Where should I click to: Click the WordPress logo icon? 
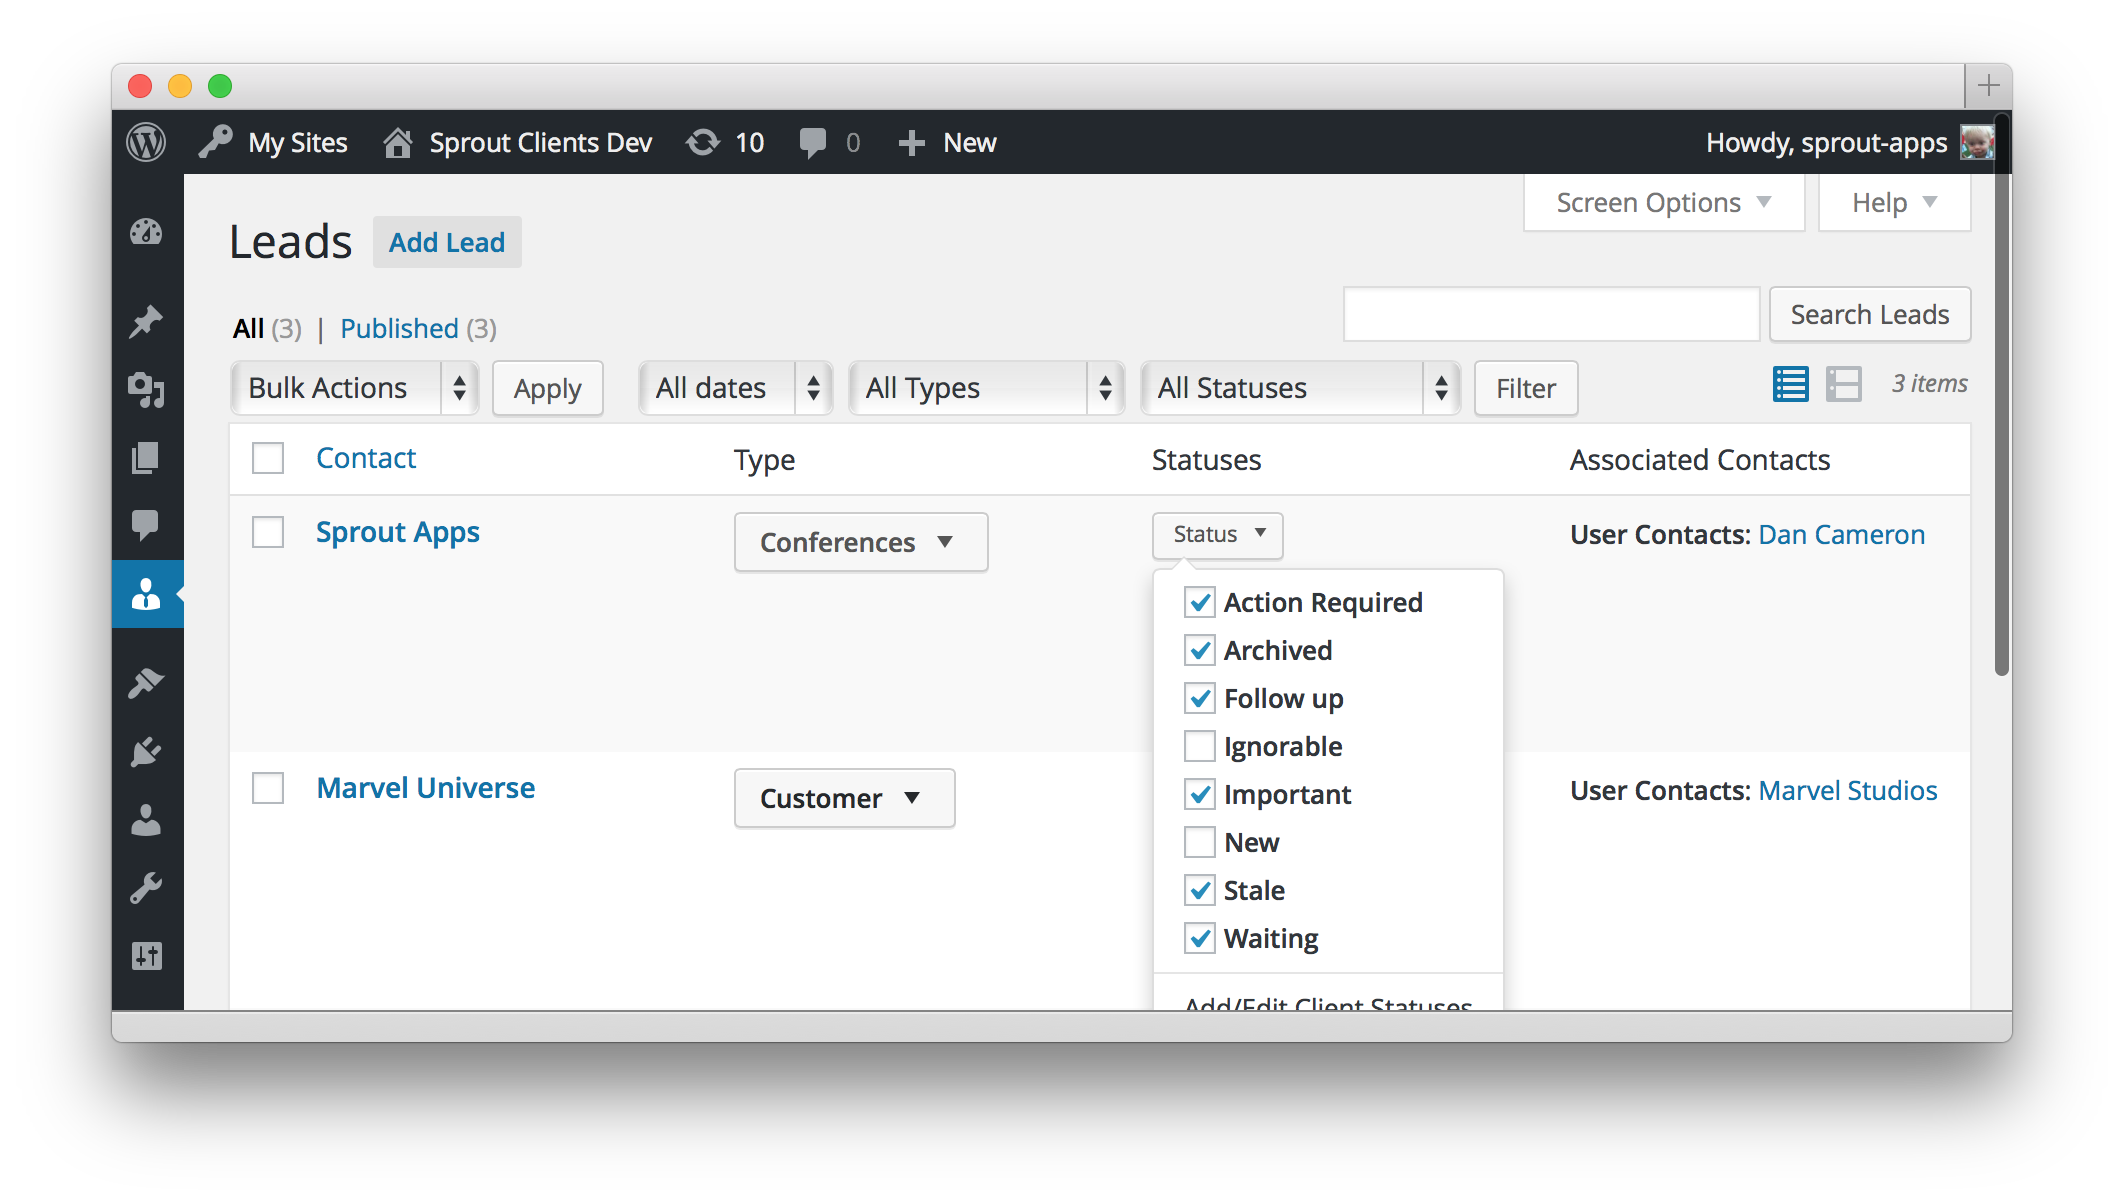pos(146,142)
